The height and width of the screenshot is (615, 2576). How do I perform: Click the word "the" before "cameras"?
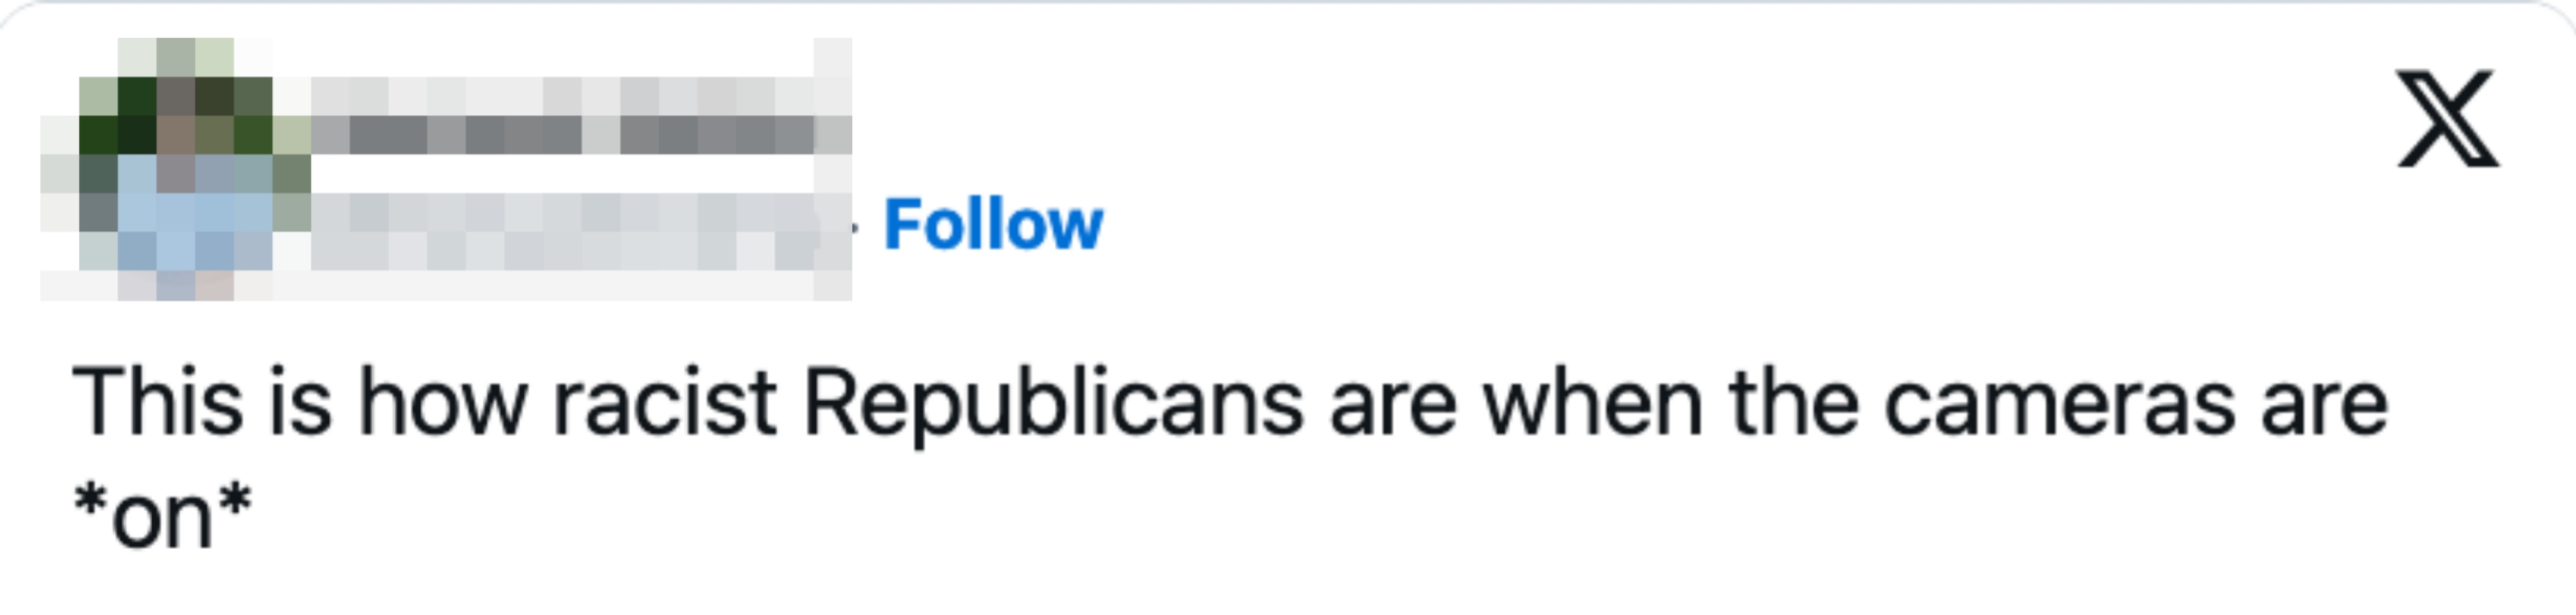pos(1793,404)
